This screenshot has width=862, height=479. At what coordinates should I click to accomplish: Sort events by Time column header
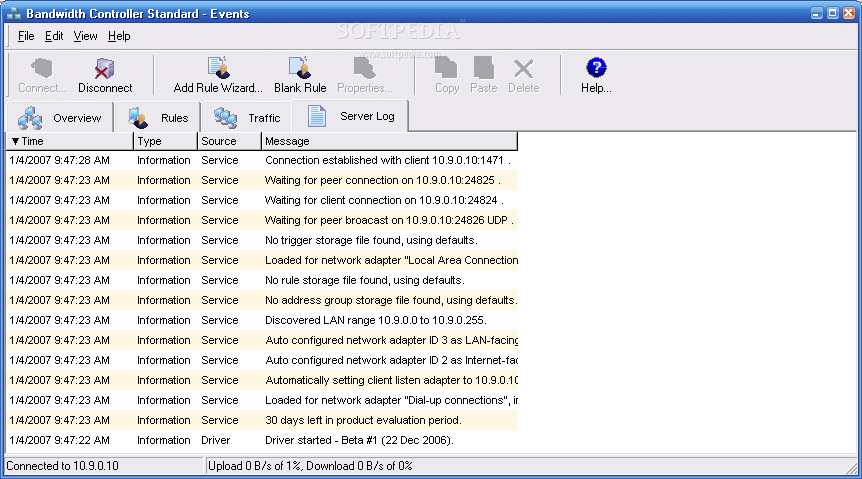69,141
